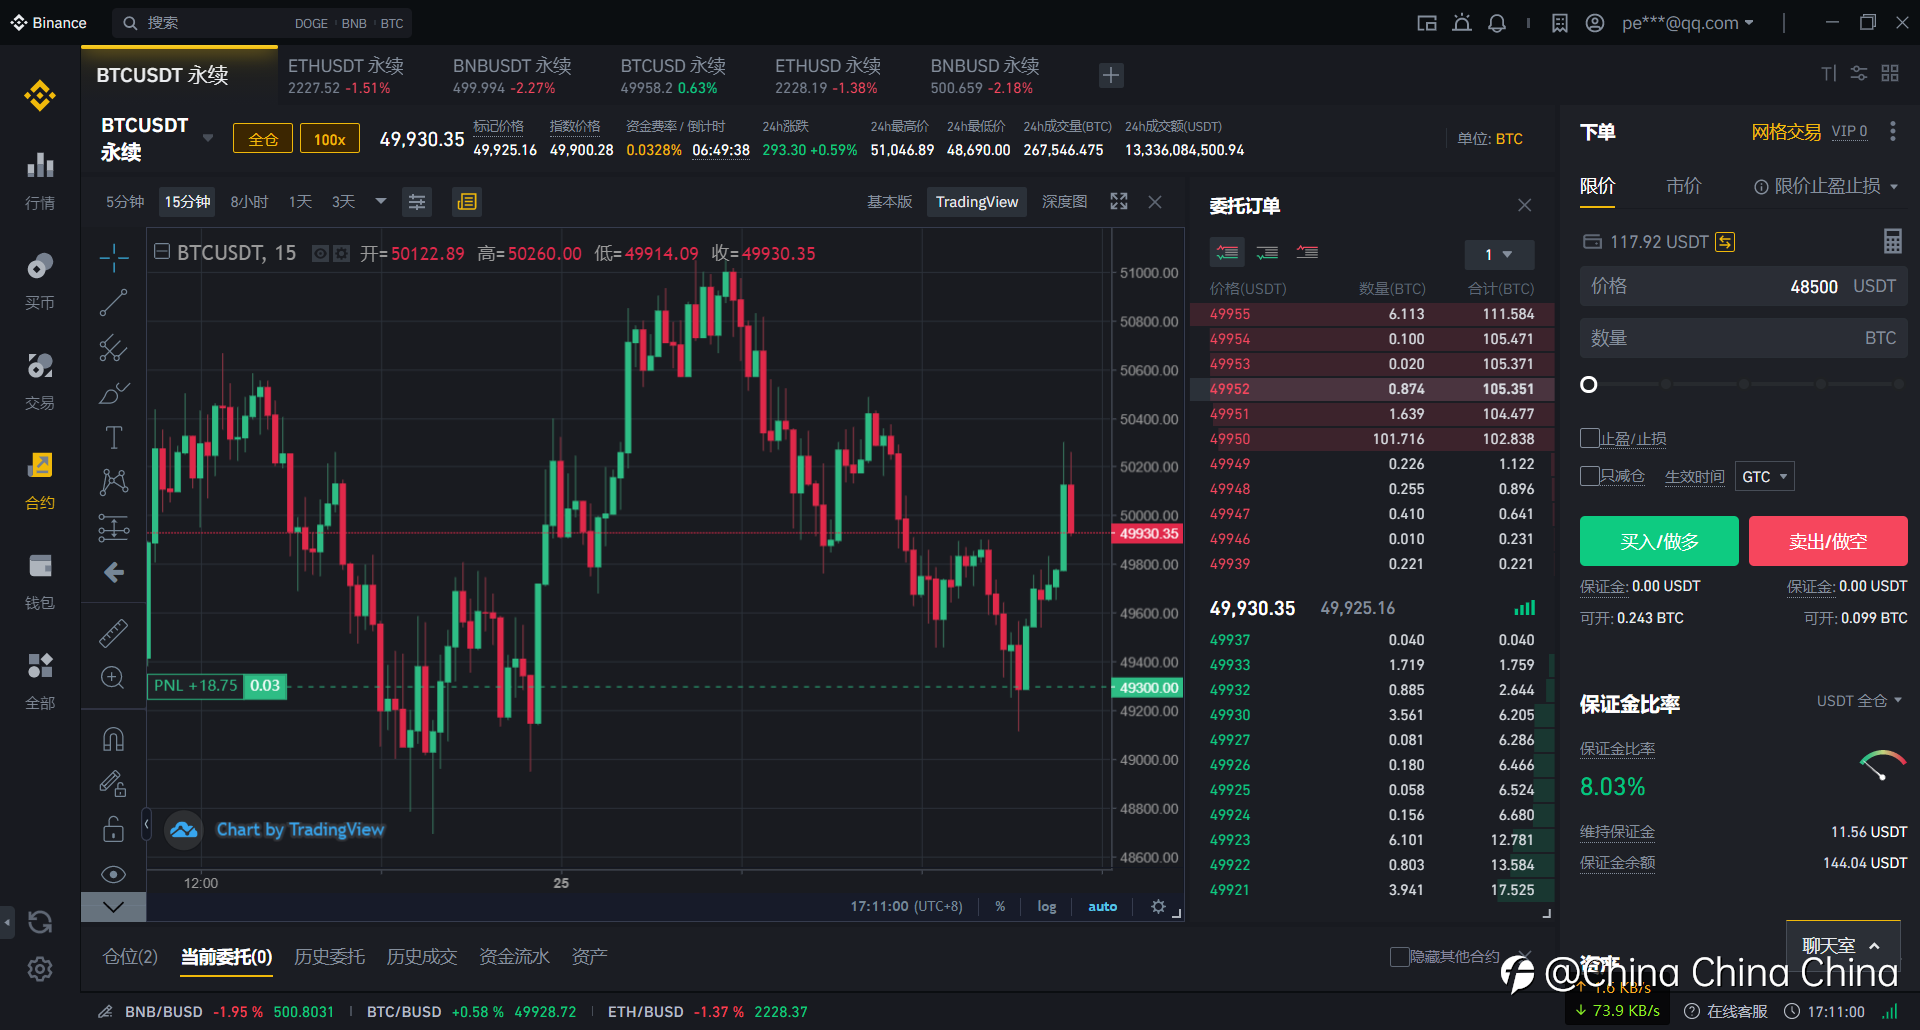The height and width of the screenshot is (1030, 1920).
Task: Open the calculator icon in order panel
Action: click(1893, 241)
